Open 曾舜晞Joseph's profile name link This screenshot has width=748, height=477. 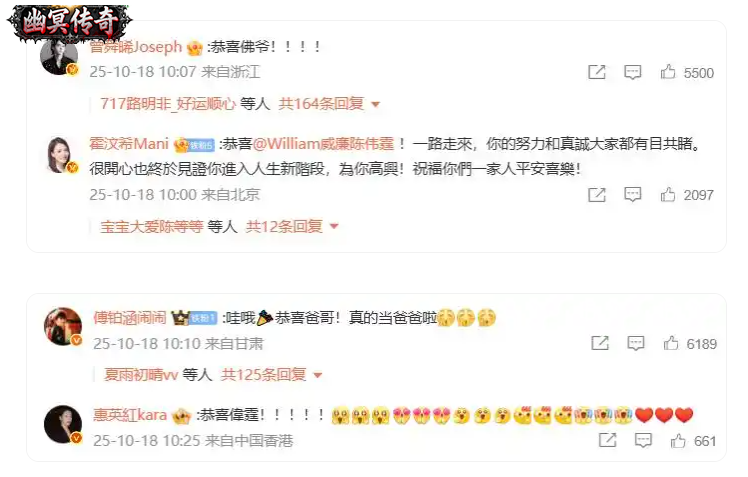coord(136,47)
